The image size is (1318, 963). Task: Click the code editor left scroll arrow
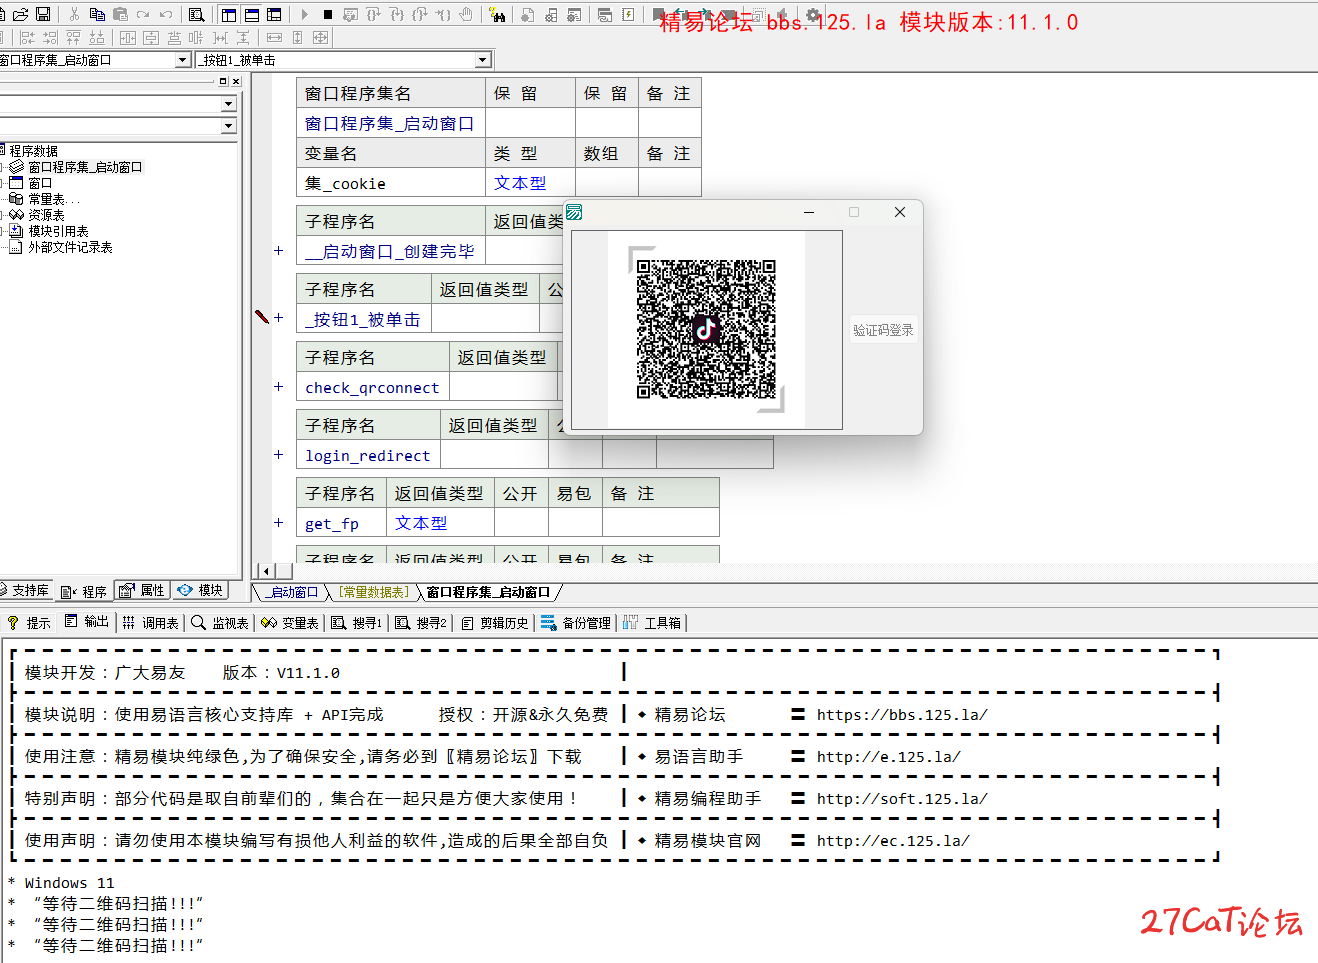[264, 571]
